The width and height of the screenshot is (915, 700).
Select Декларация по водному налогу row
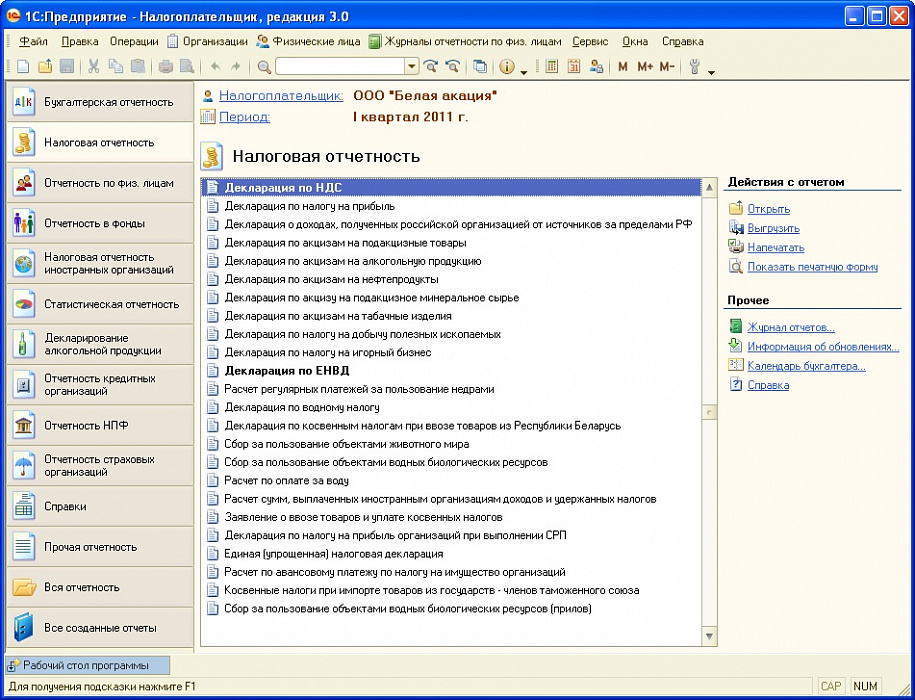[450, 407]
